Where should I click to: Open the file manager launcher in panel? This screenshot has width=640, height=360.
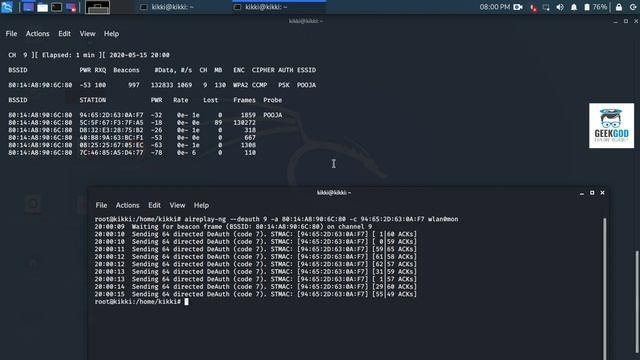point(42,7)
